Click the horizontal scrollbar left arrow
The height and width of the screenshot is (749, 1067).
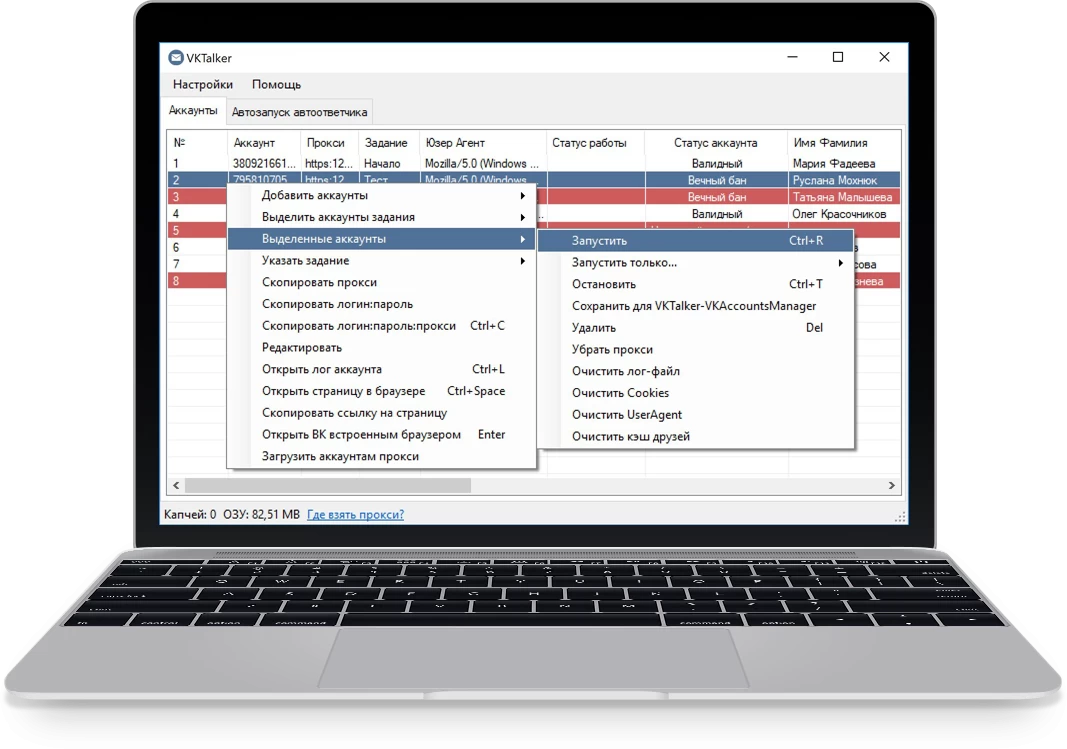pyautogui.click(x=176, y=486)
